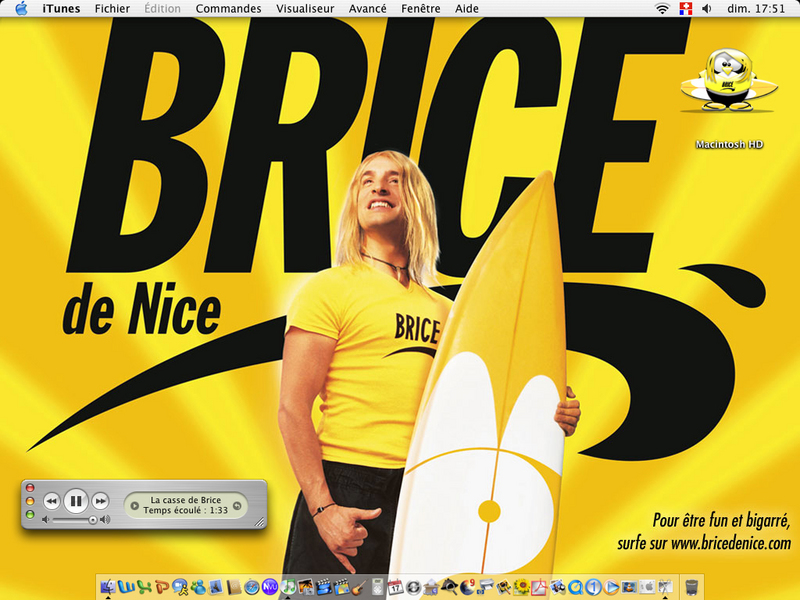
Task: Select the Macintosh HD desktop icon
Action: [x=729, y=99]
